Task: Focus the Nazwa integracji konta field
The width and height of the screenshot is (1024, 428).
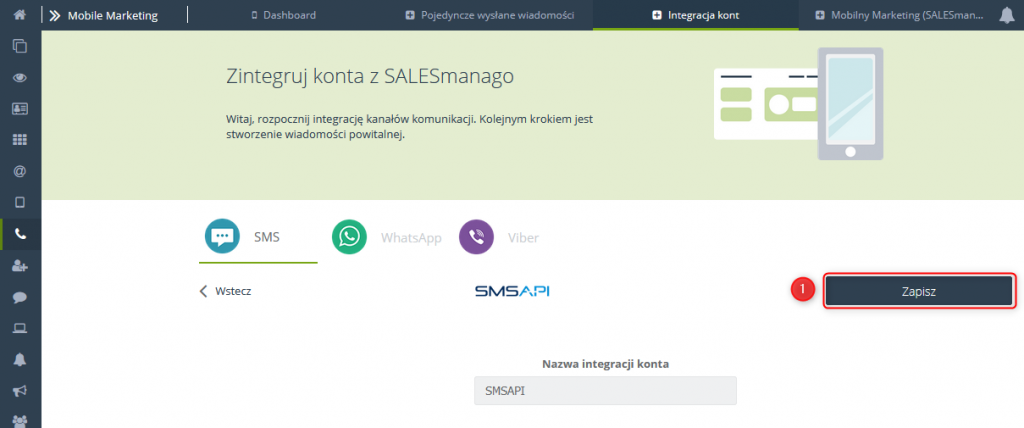Action: pyautogui.click(x=605, y=391)
